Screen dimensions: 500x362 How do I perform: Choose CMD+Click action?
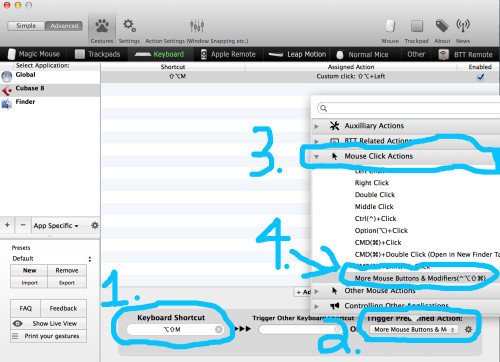tap(378, 243)
